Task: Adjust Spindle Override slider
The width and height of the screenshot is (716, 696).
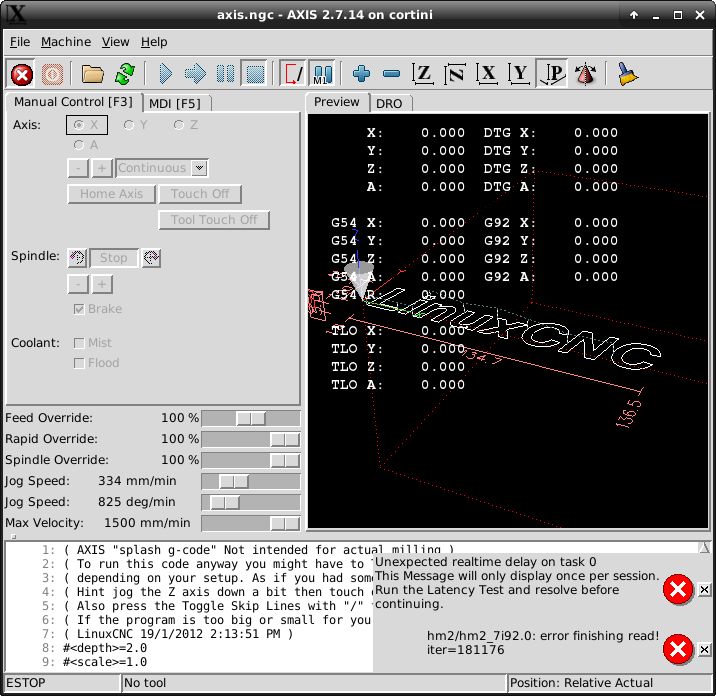Action: (x=251, y=460)
